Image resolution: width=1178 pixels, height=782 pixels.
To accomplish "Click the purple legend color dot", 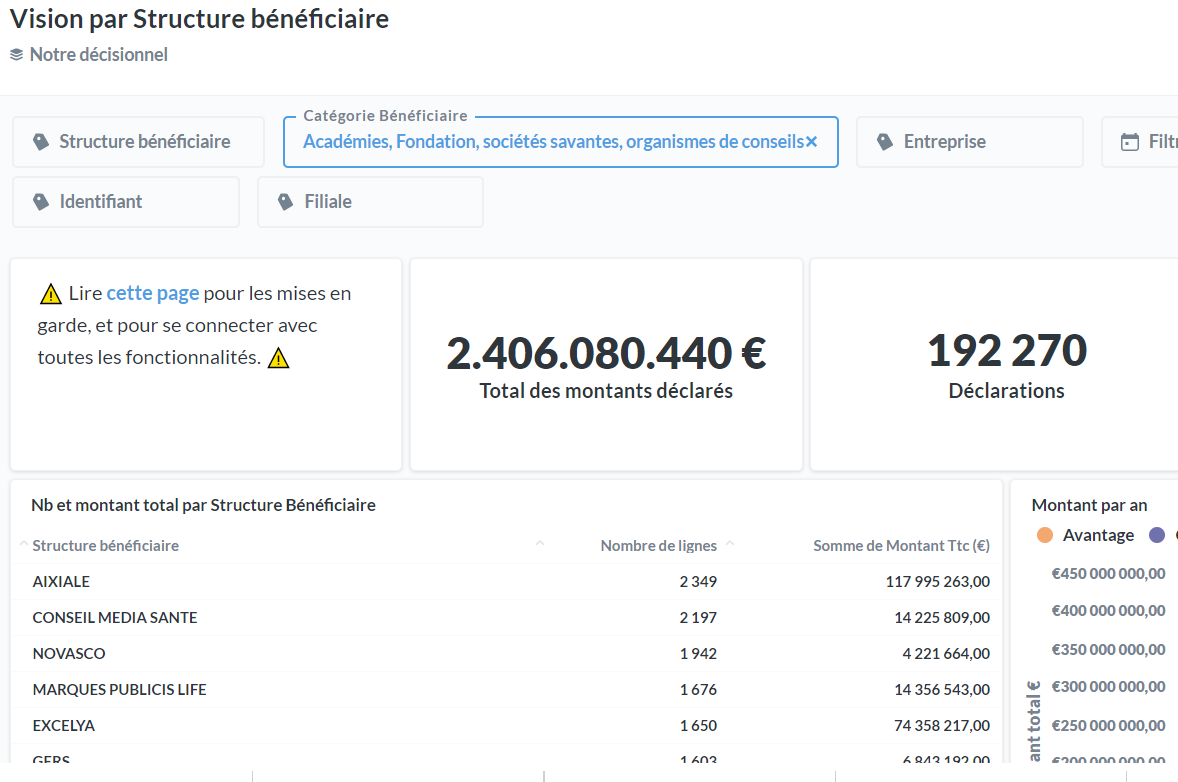I will tap(1157, 535).
